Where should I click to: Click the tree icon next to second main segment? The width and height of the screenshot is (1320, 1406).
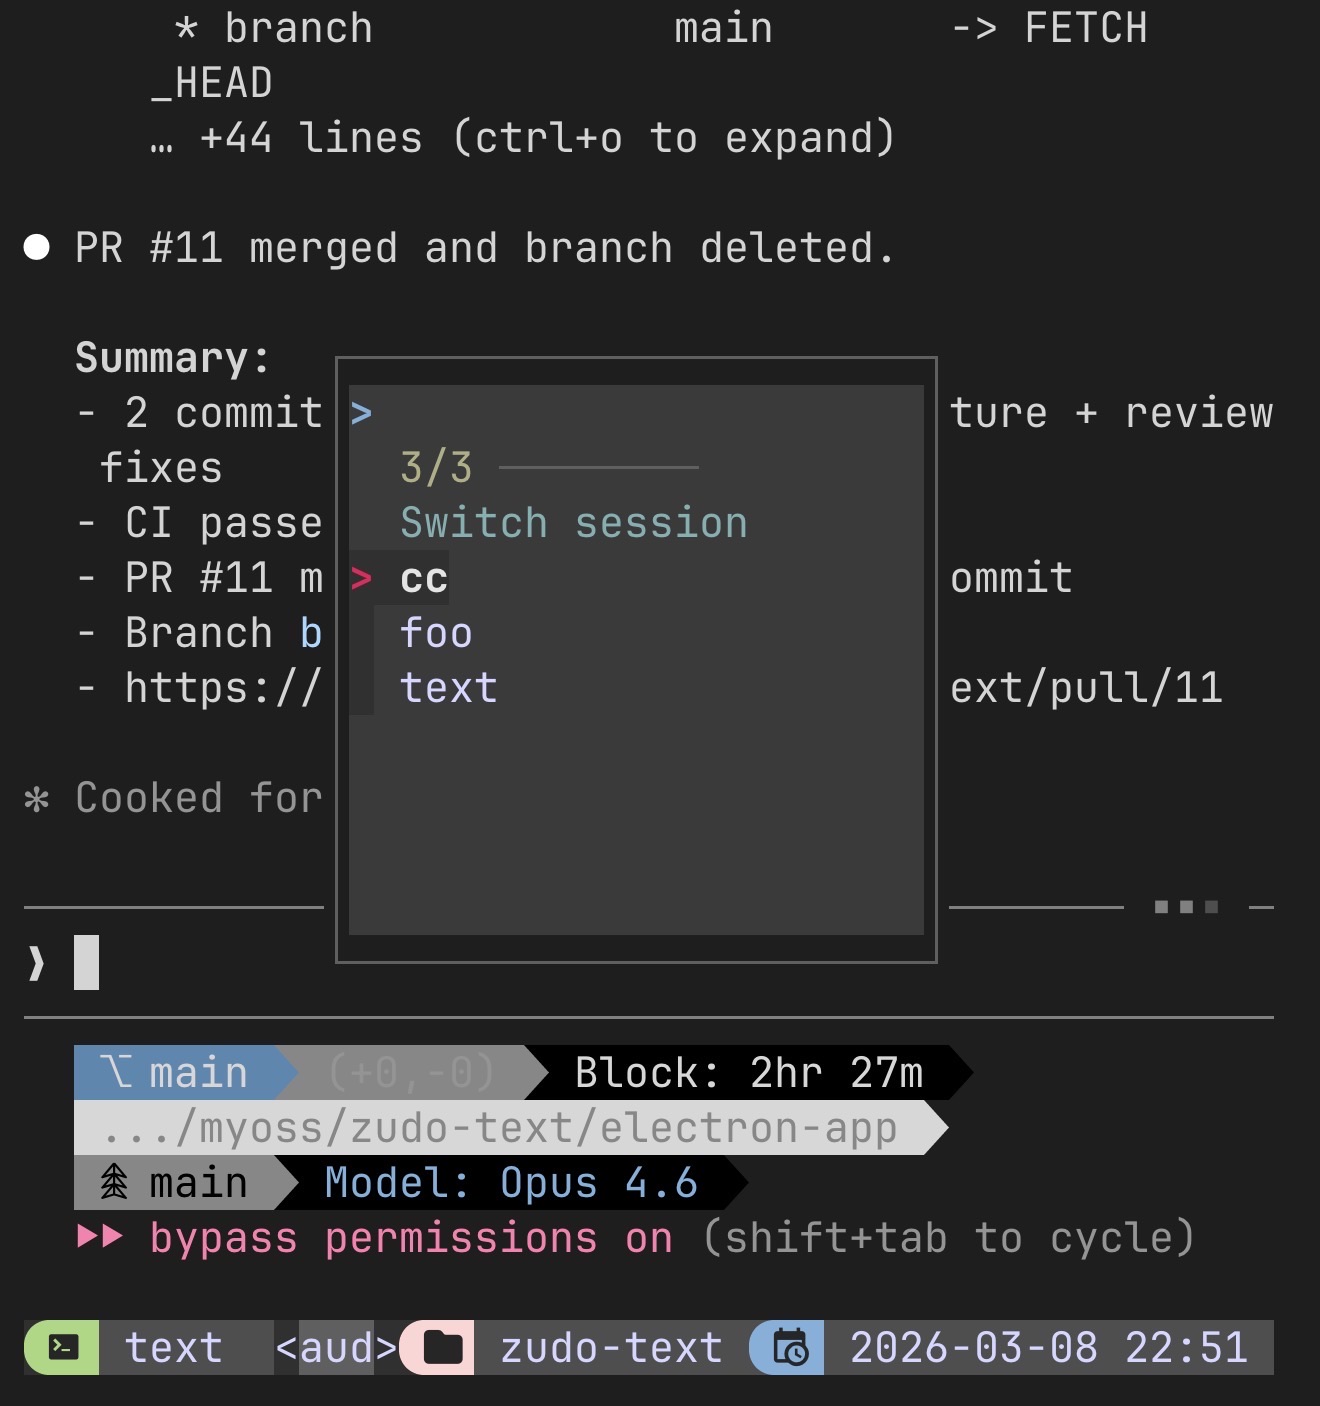coord(113,1181)
